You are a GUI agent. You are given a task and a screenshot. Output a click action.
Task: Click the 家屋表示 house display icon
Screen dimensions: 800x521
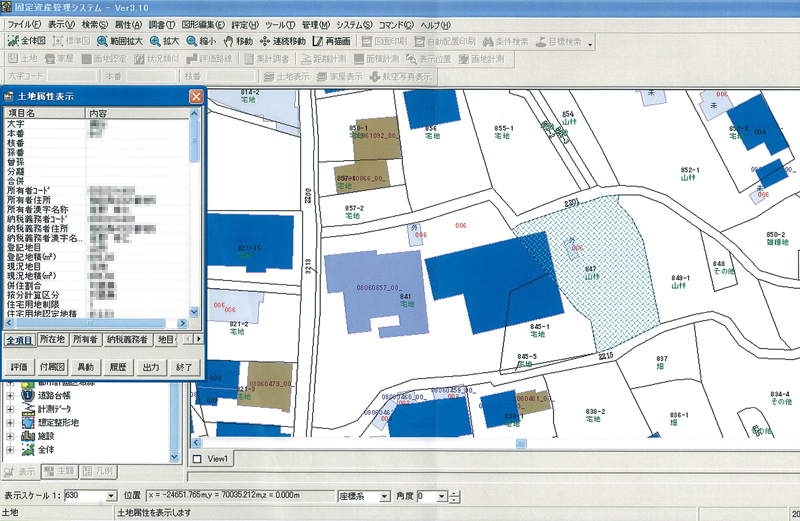point(340,77)
